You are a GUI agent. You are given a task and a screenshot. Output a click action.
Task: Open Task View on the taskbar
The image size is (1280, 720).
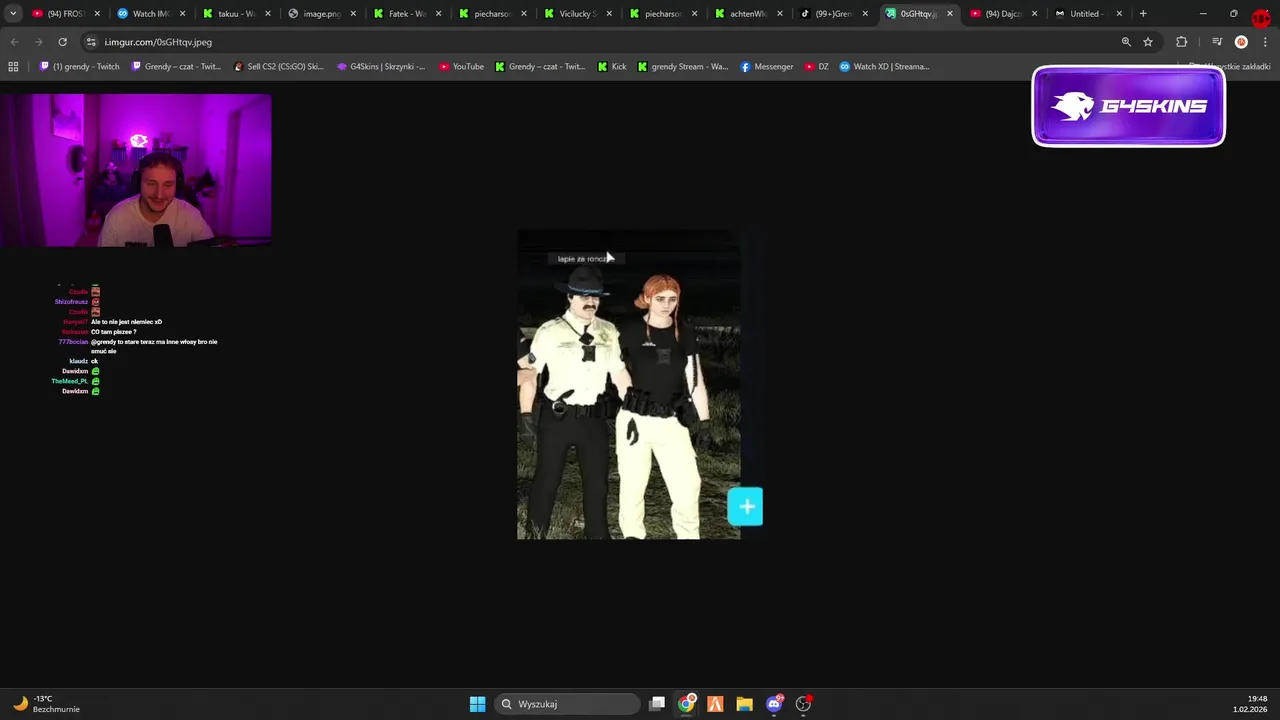[x=657, y=704]
